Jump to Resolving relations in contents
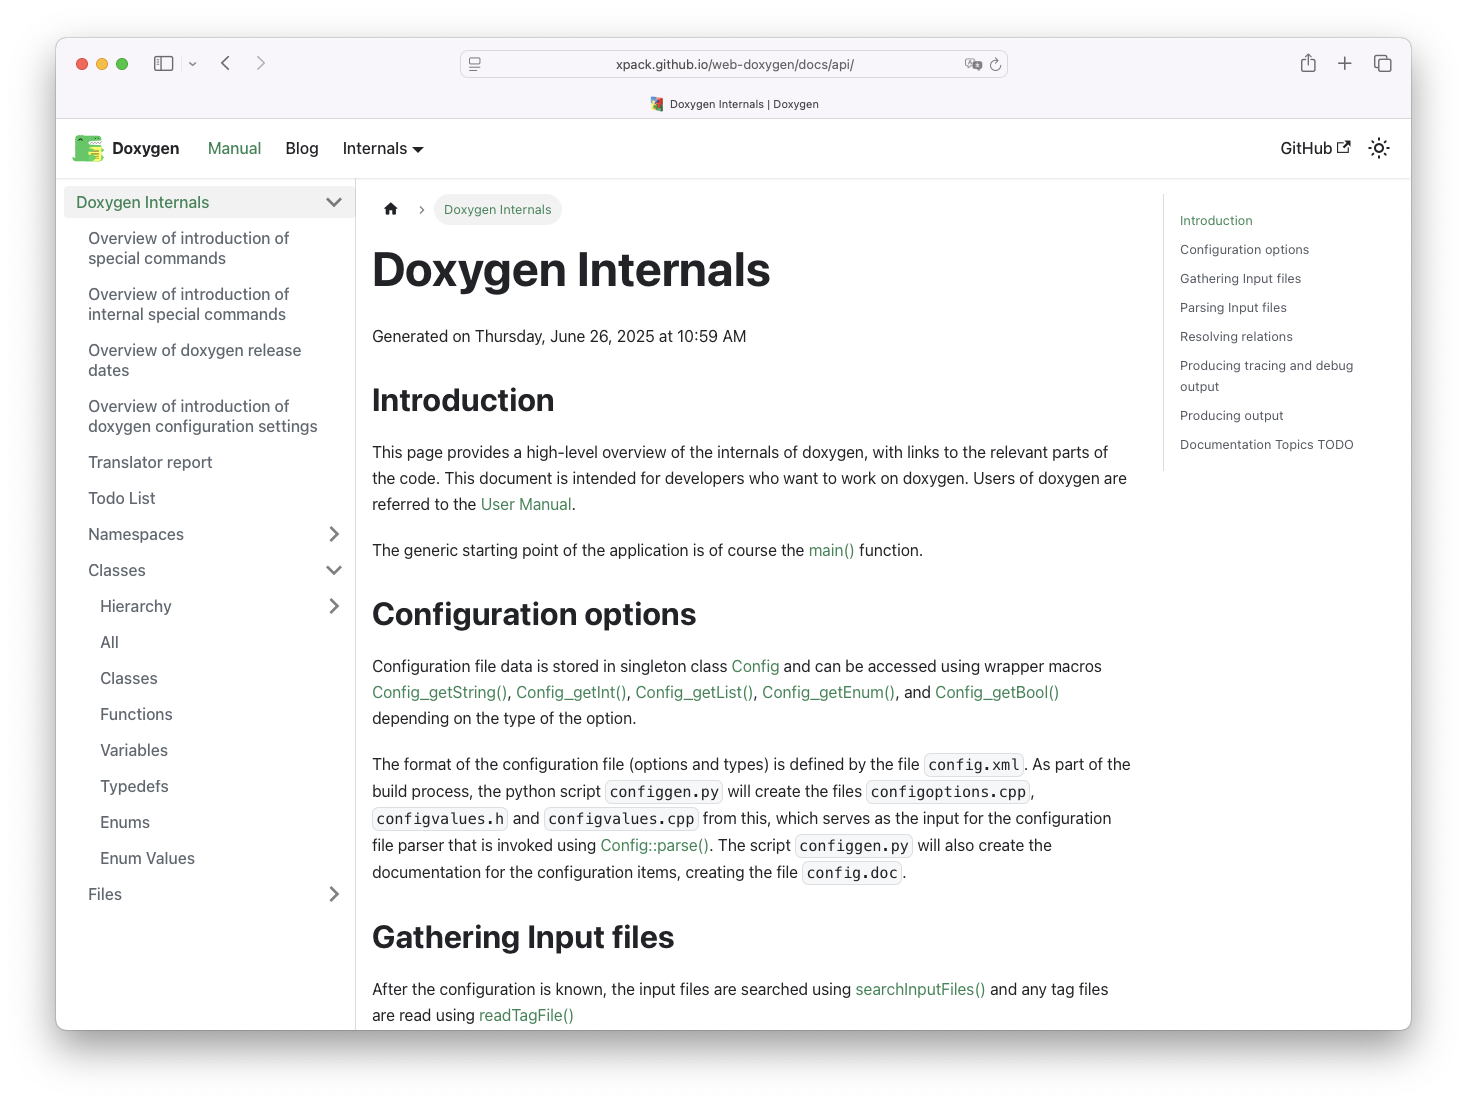Image resolution: width=1467 pixels, height=1104 pixels. 1236,337
